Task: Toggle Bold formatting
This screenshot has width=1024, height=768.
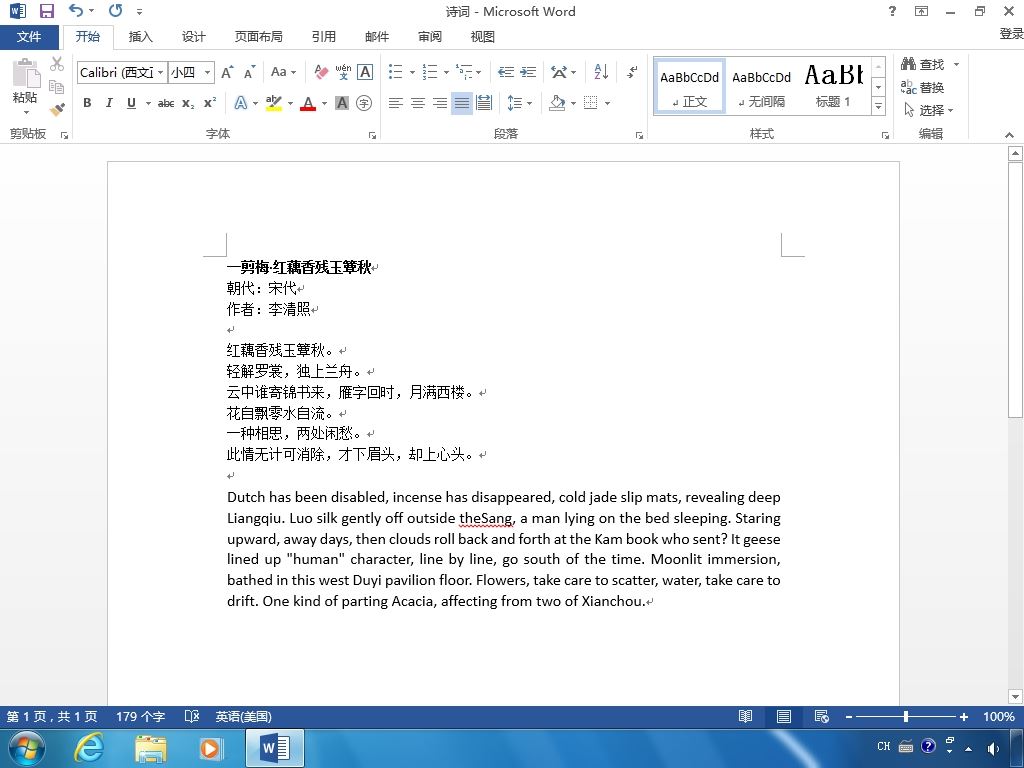Action: click(87, 103)
